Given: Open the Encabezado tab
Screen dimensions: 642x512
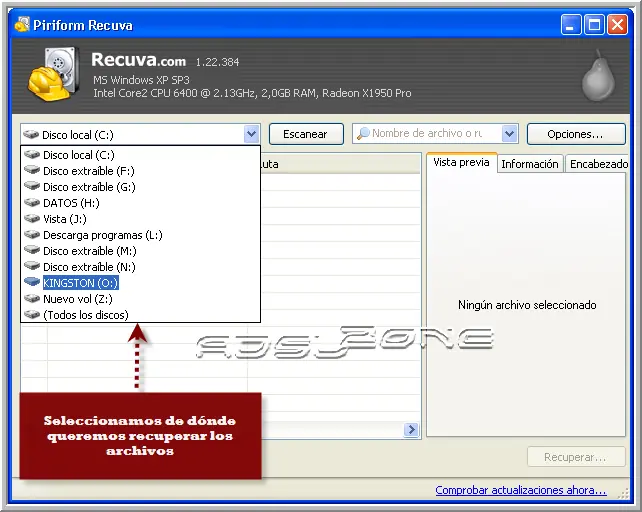Looking at the screenshot, I should 597,164.
